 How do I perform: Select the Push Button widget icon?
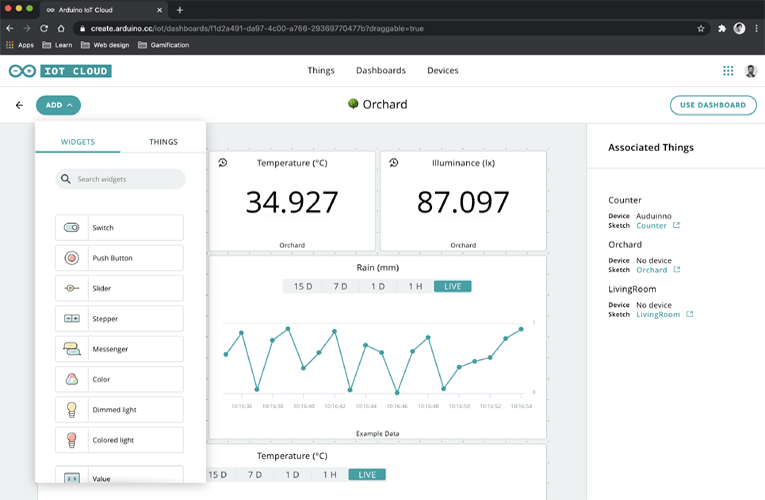[72, 258]
